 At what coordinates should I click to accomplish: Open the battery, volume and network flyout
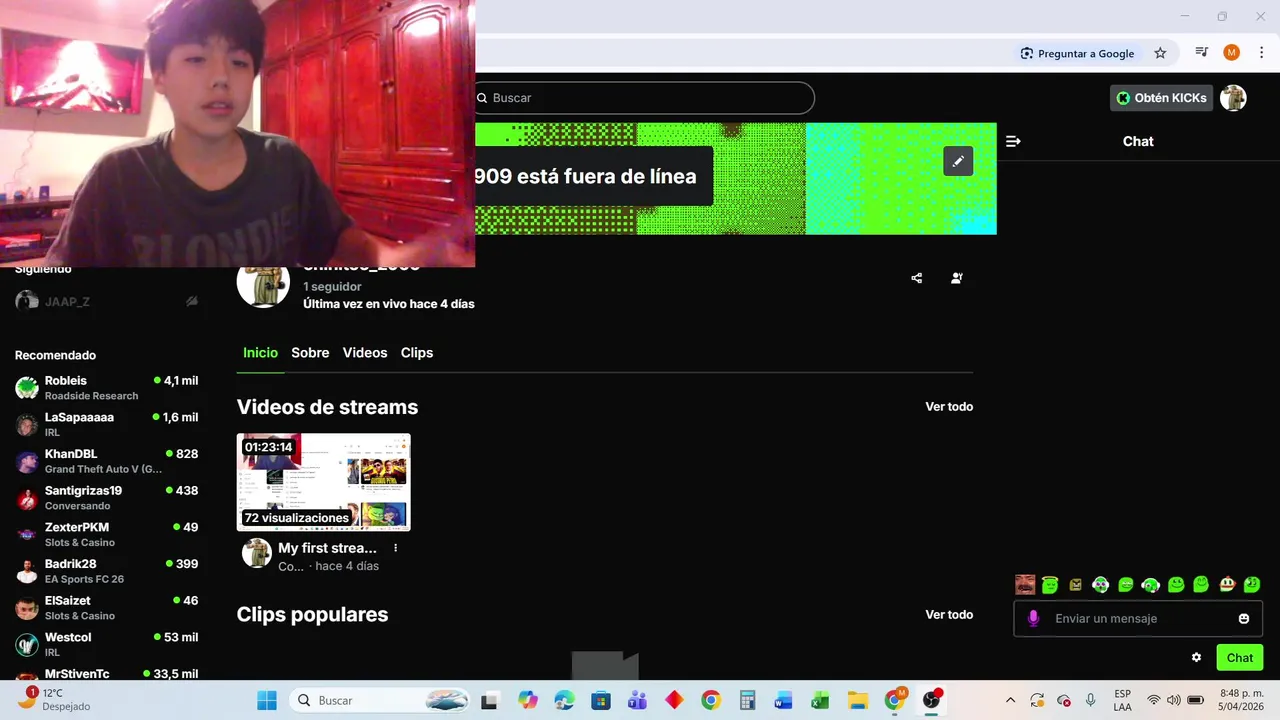pos(1174,700)
